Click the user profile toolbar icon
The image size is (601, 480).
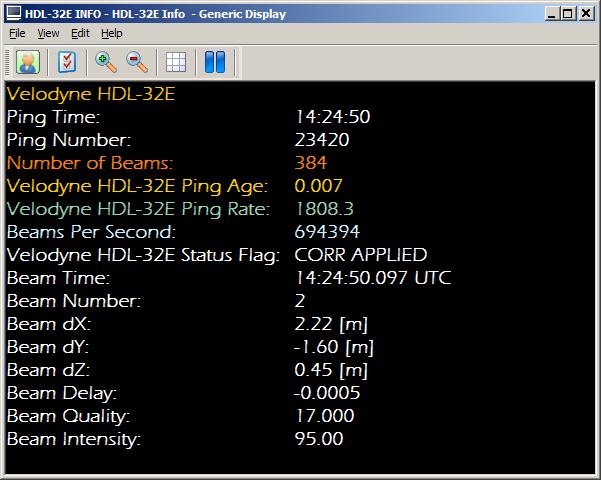[x=28, y=62]
